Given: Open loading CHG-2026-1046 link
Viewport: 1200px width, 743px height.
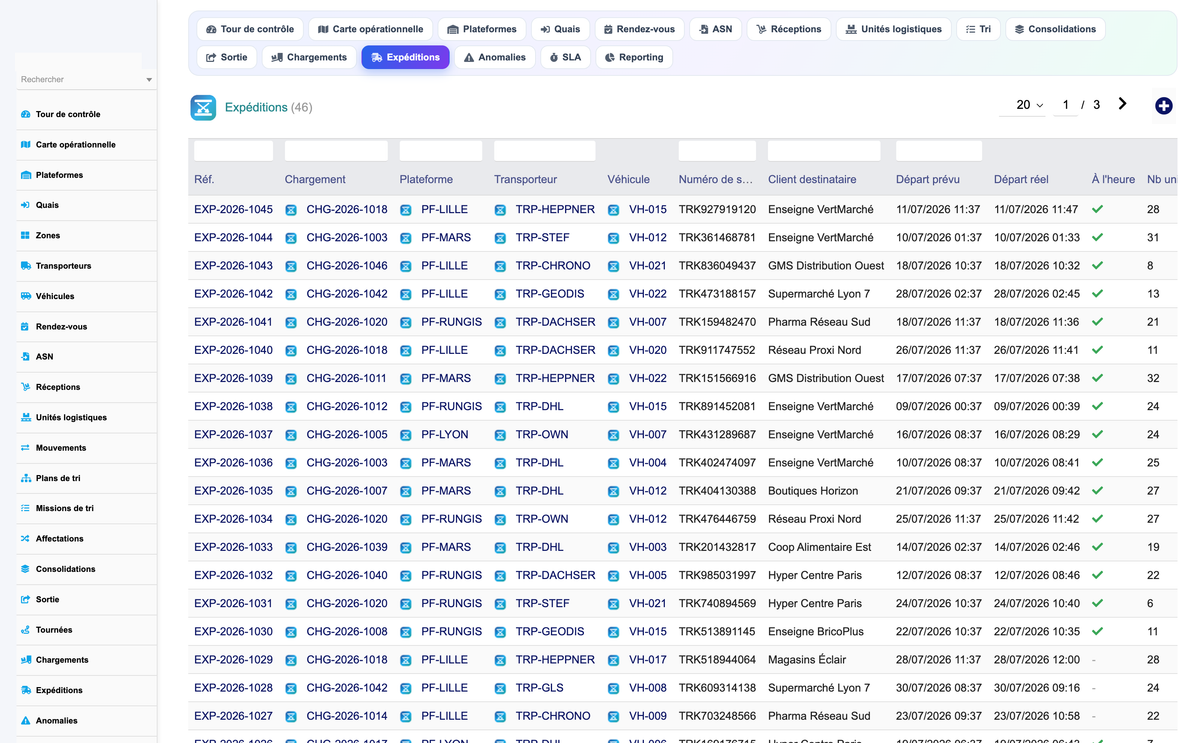Looking at the screenshot, I should point(347,266).
